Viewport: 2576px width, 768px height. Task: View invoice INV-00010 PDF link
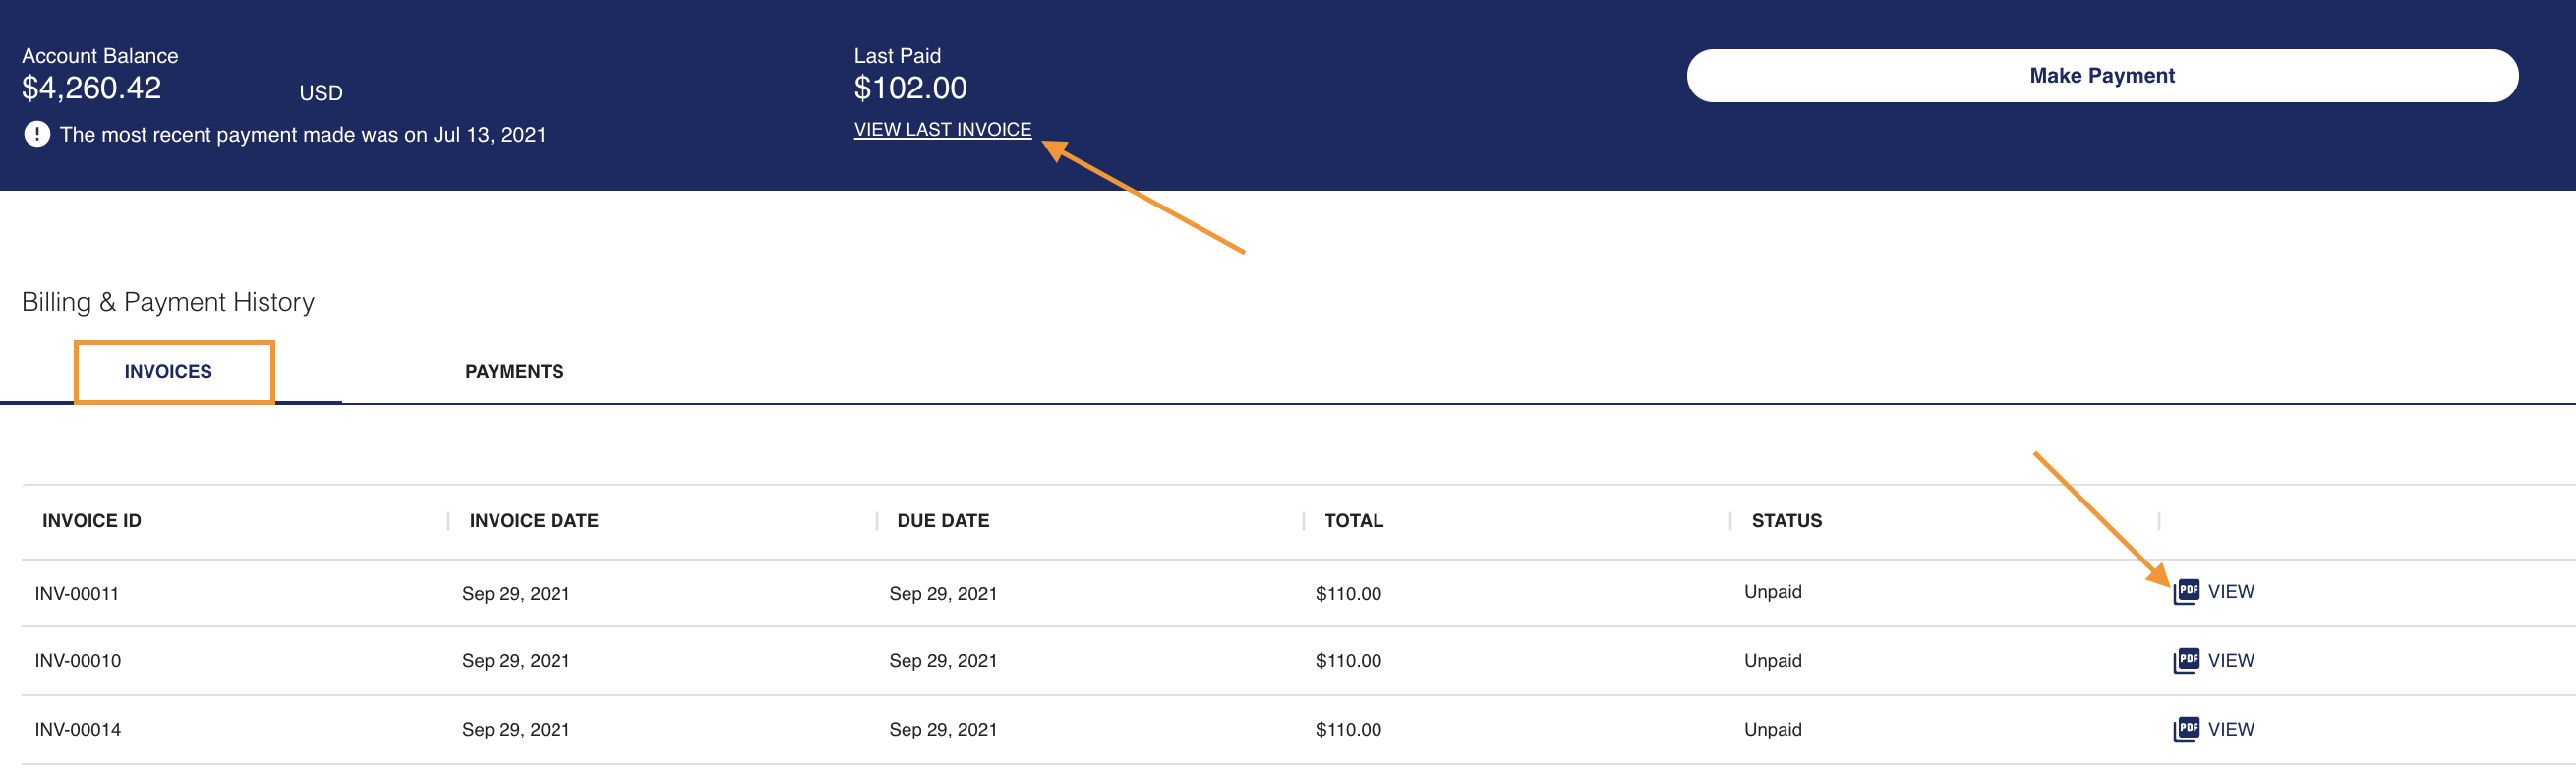[2231, 661]
